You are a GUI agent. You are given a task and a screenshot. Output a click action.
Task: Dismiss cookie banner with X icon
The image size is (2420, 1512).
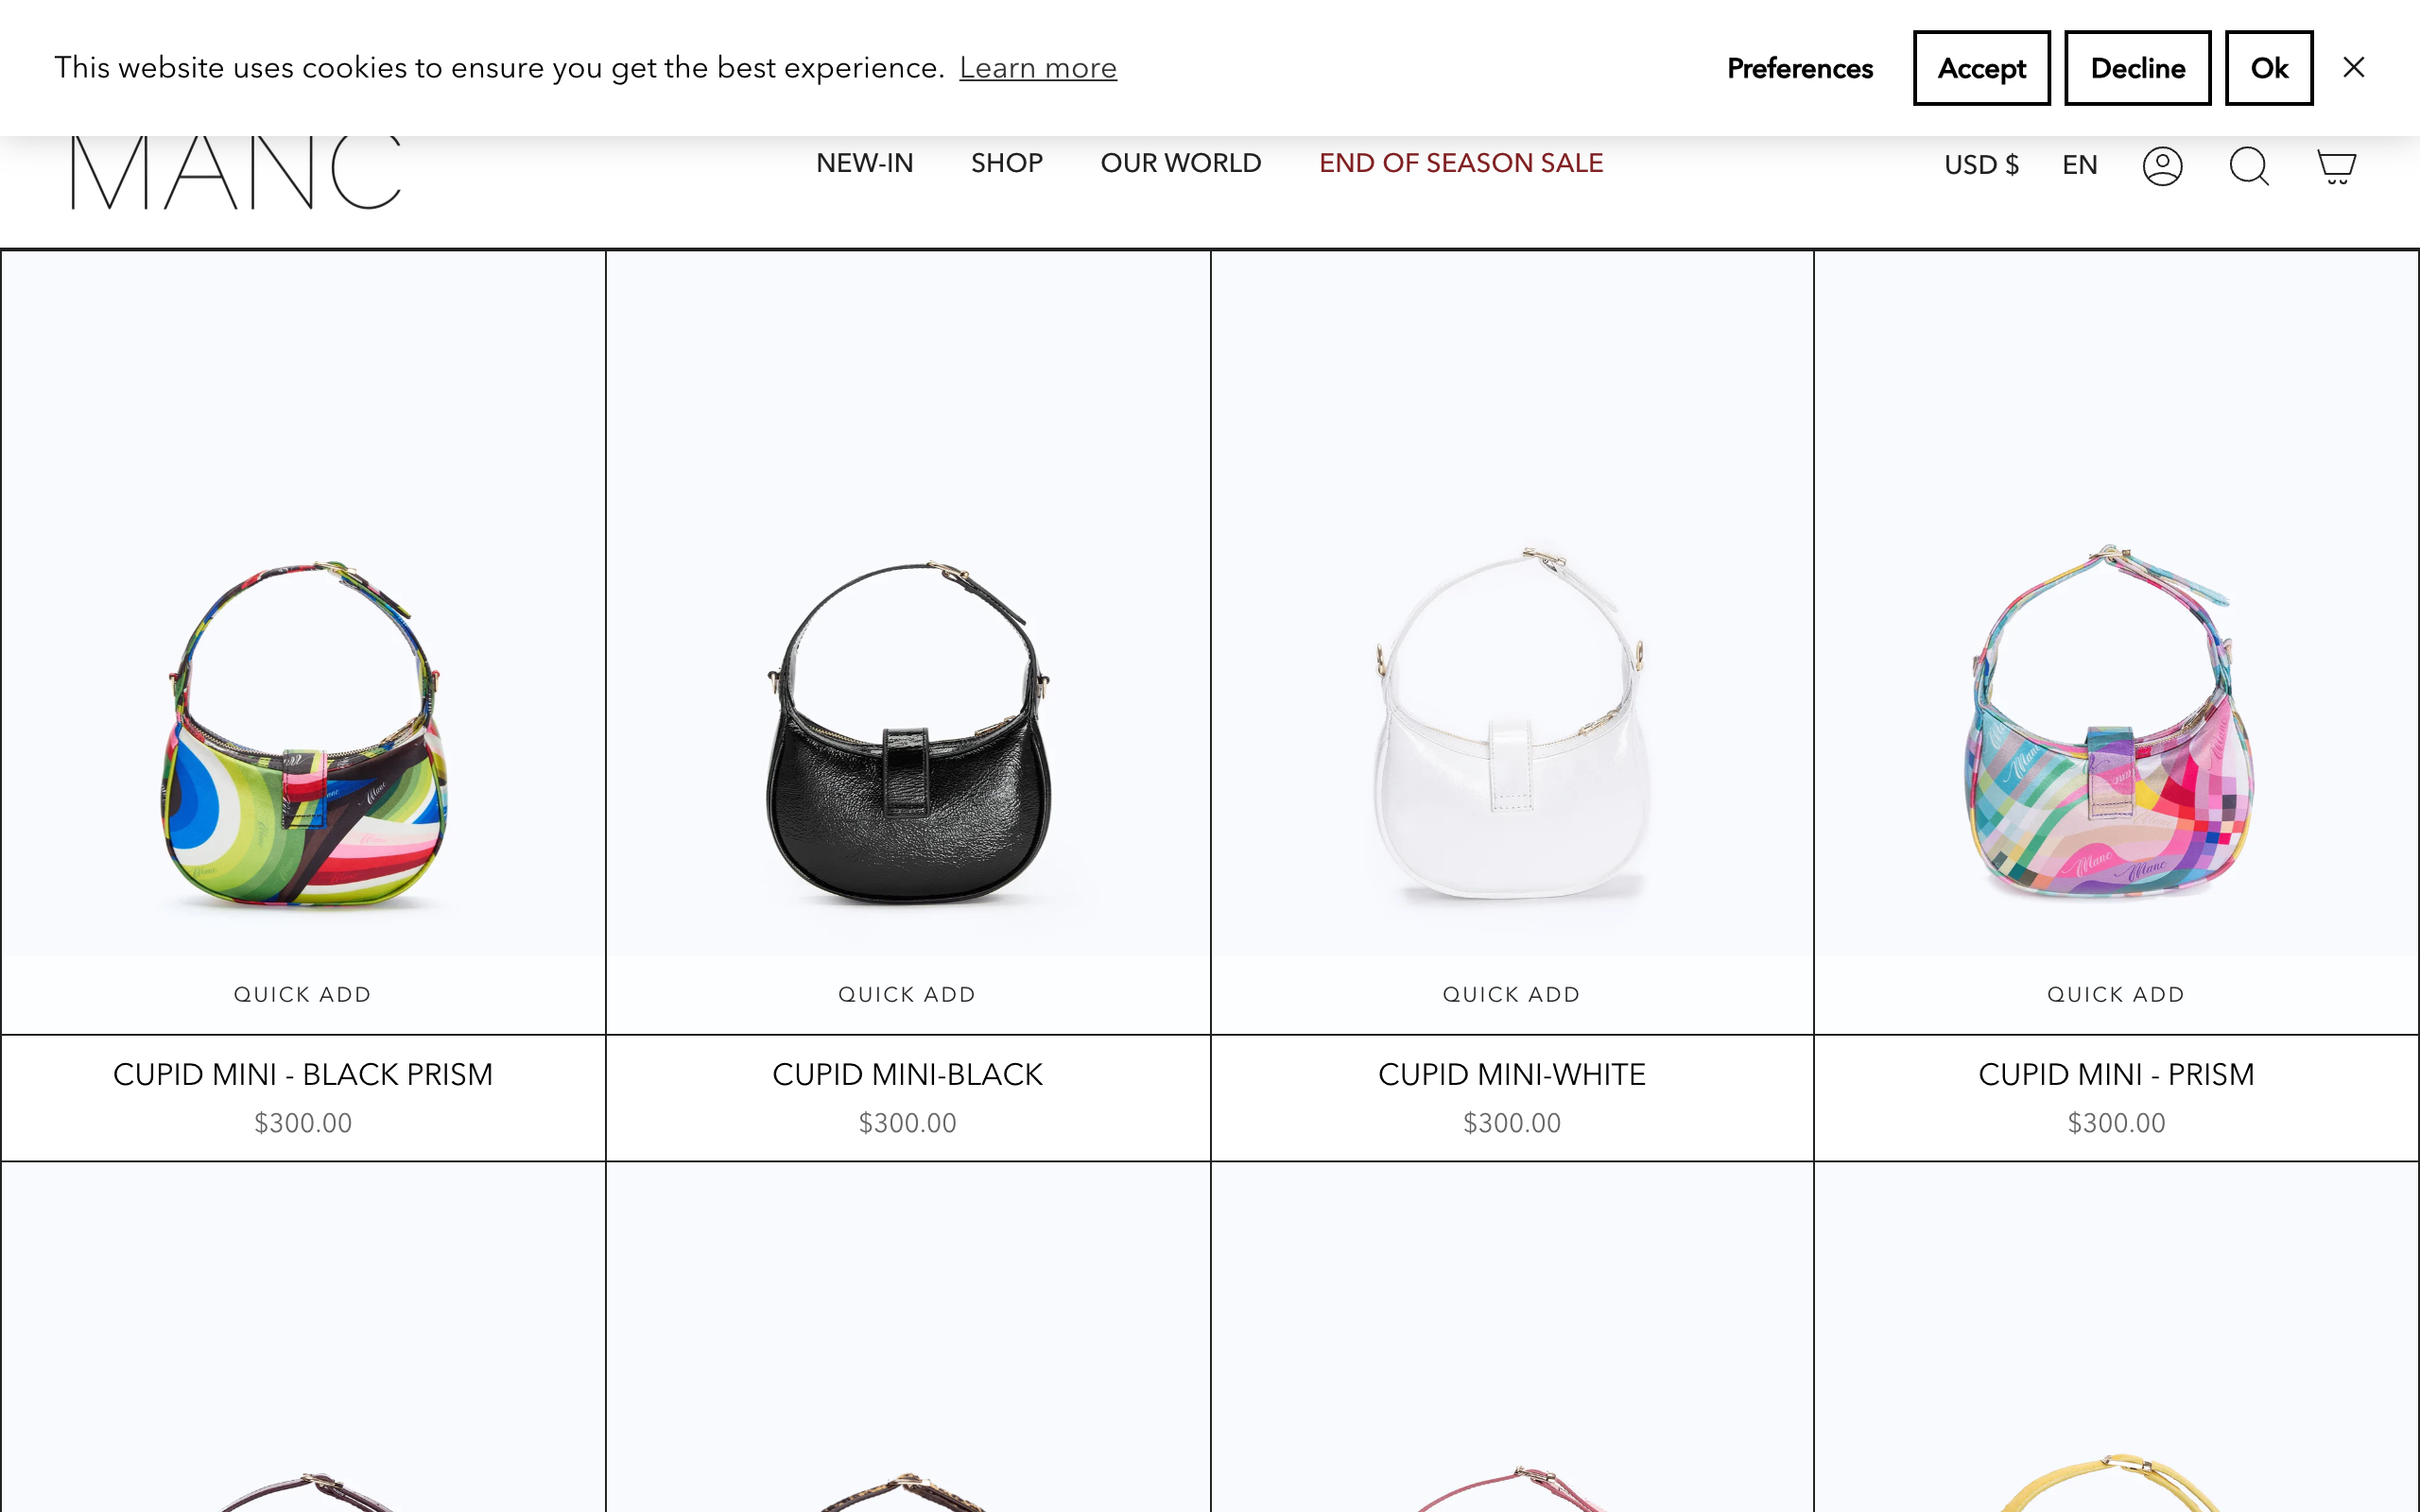[x=2353, y=67]
